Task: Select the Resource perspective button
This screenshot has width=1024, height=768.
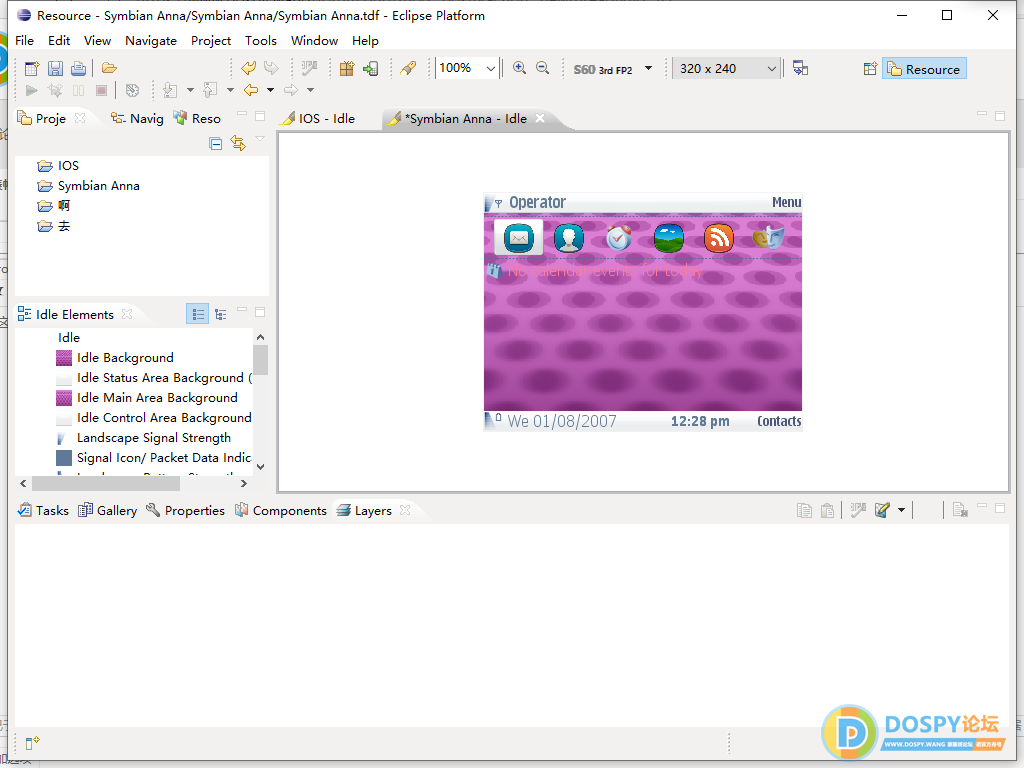Action: [x=924, y=69]
